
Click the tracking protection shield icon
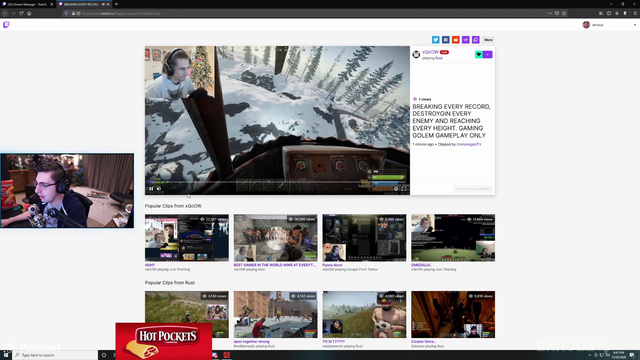(x=66, y=13)
